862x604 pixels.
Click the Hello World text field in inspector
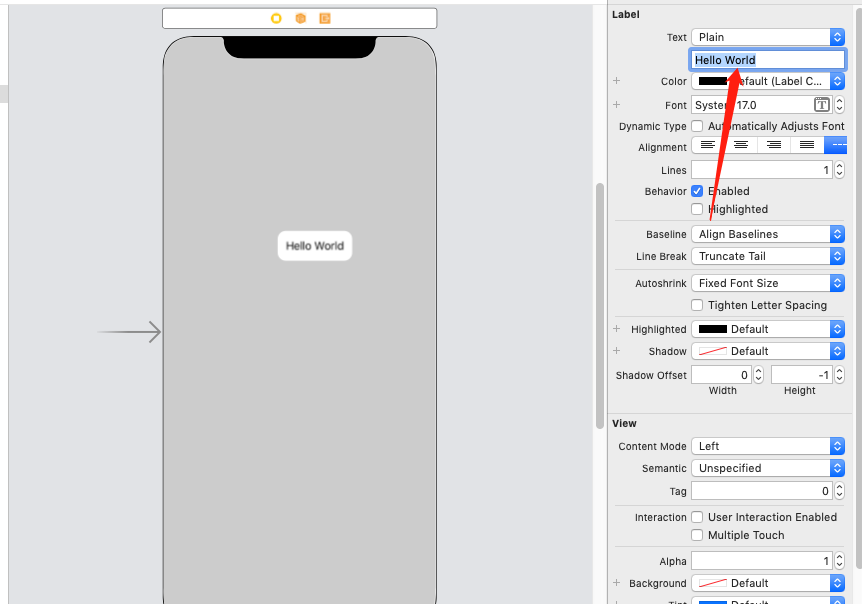(x=767, y=59)
